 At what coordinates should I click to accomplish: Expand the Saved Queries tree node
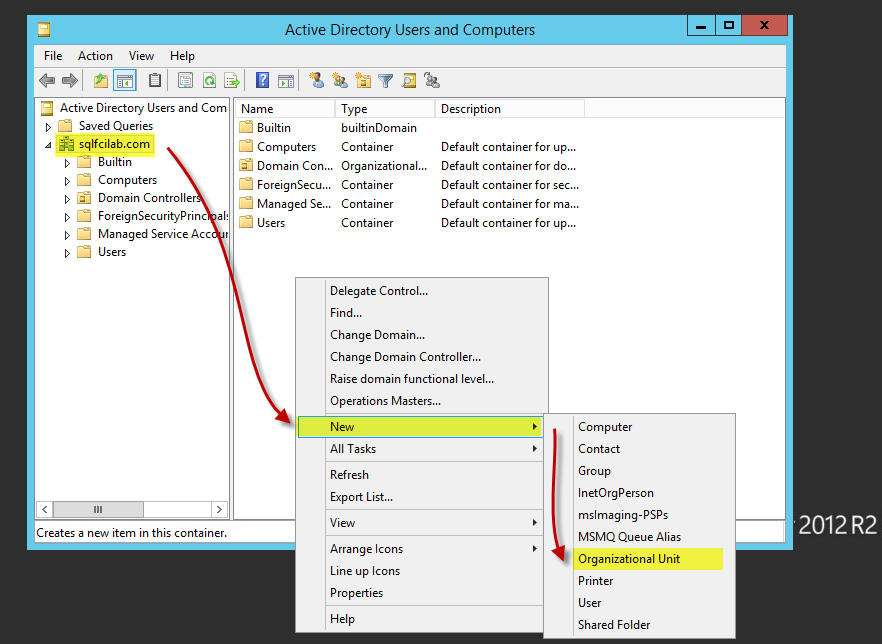pyautogui.click(x=48, y=127)
